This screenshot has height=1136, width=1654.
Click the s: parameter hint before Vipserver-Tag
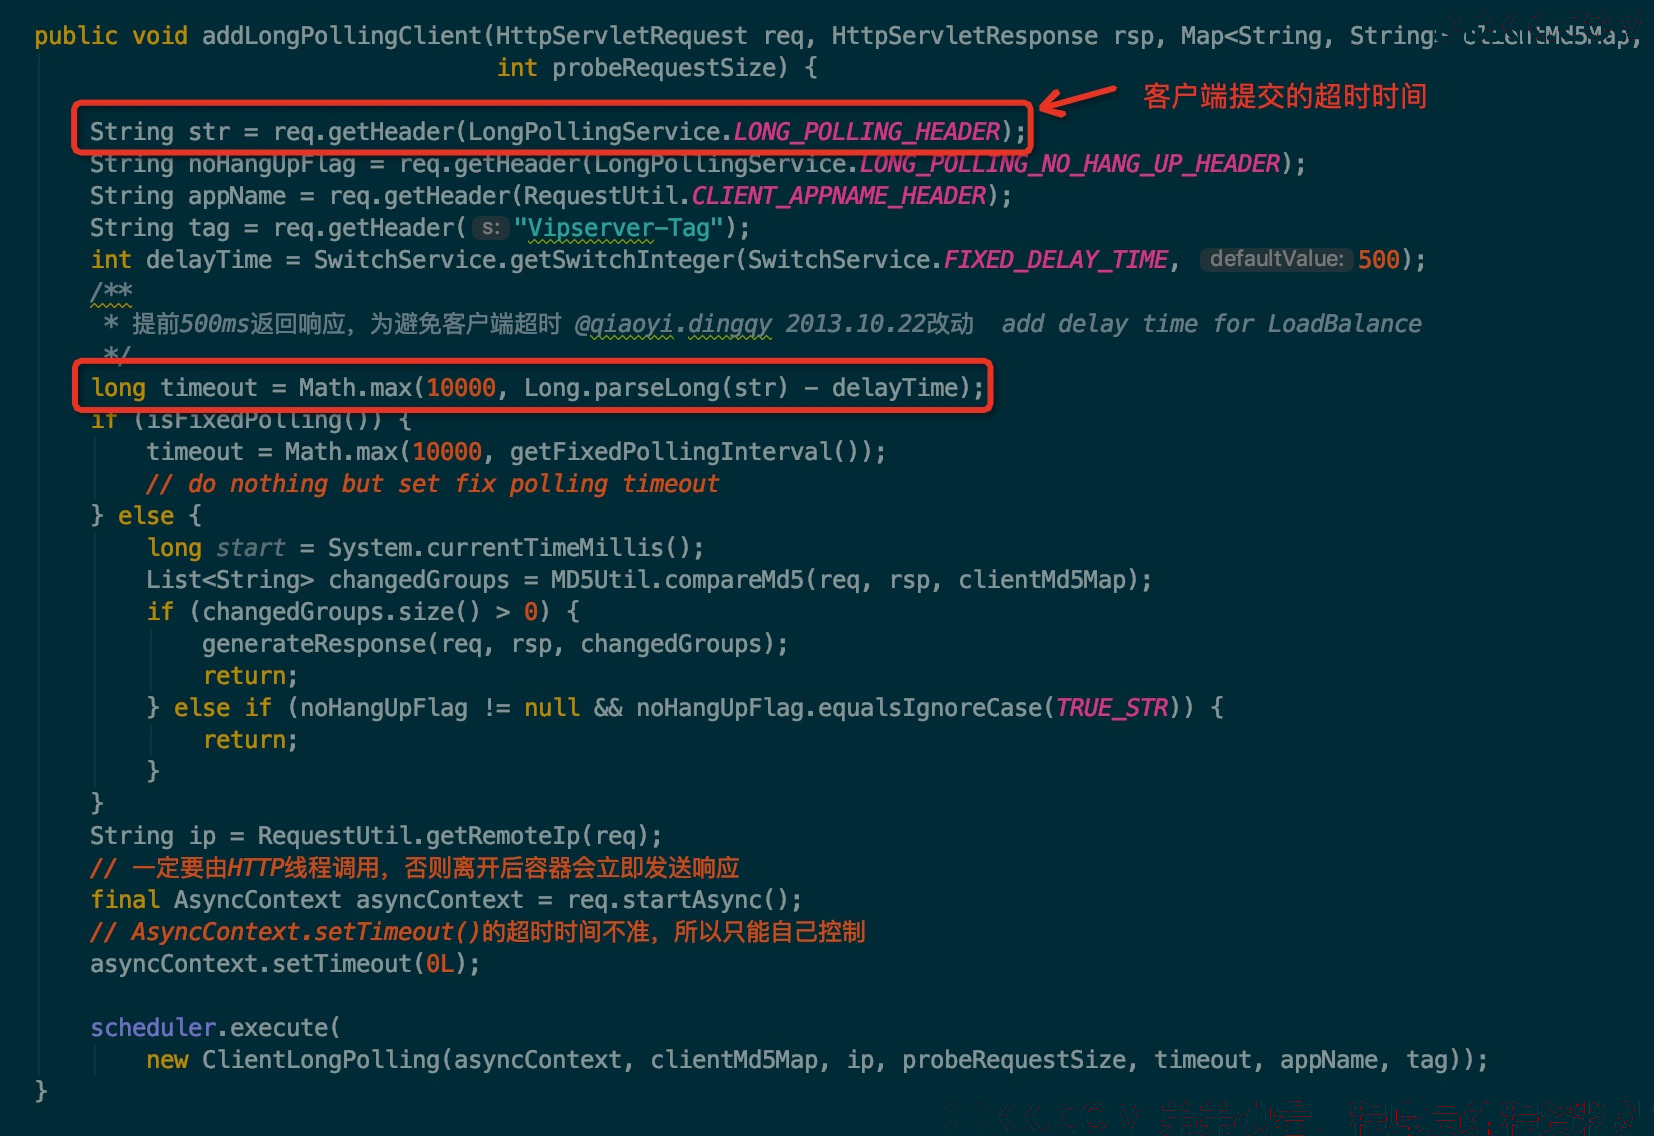tap(490, 228)
